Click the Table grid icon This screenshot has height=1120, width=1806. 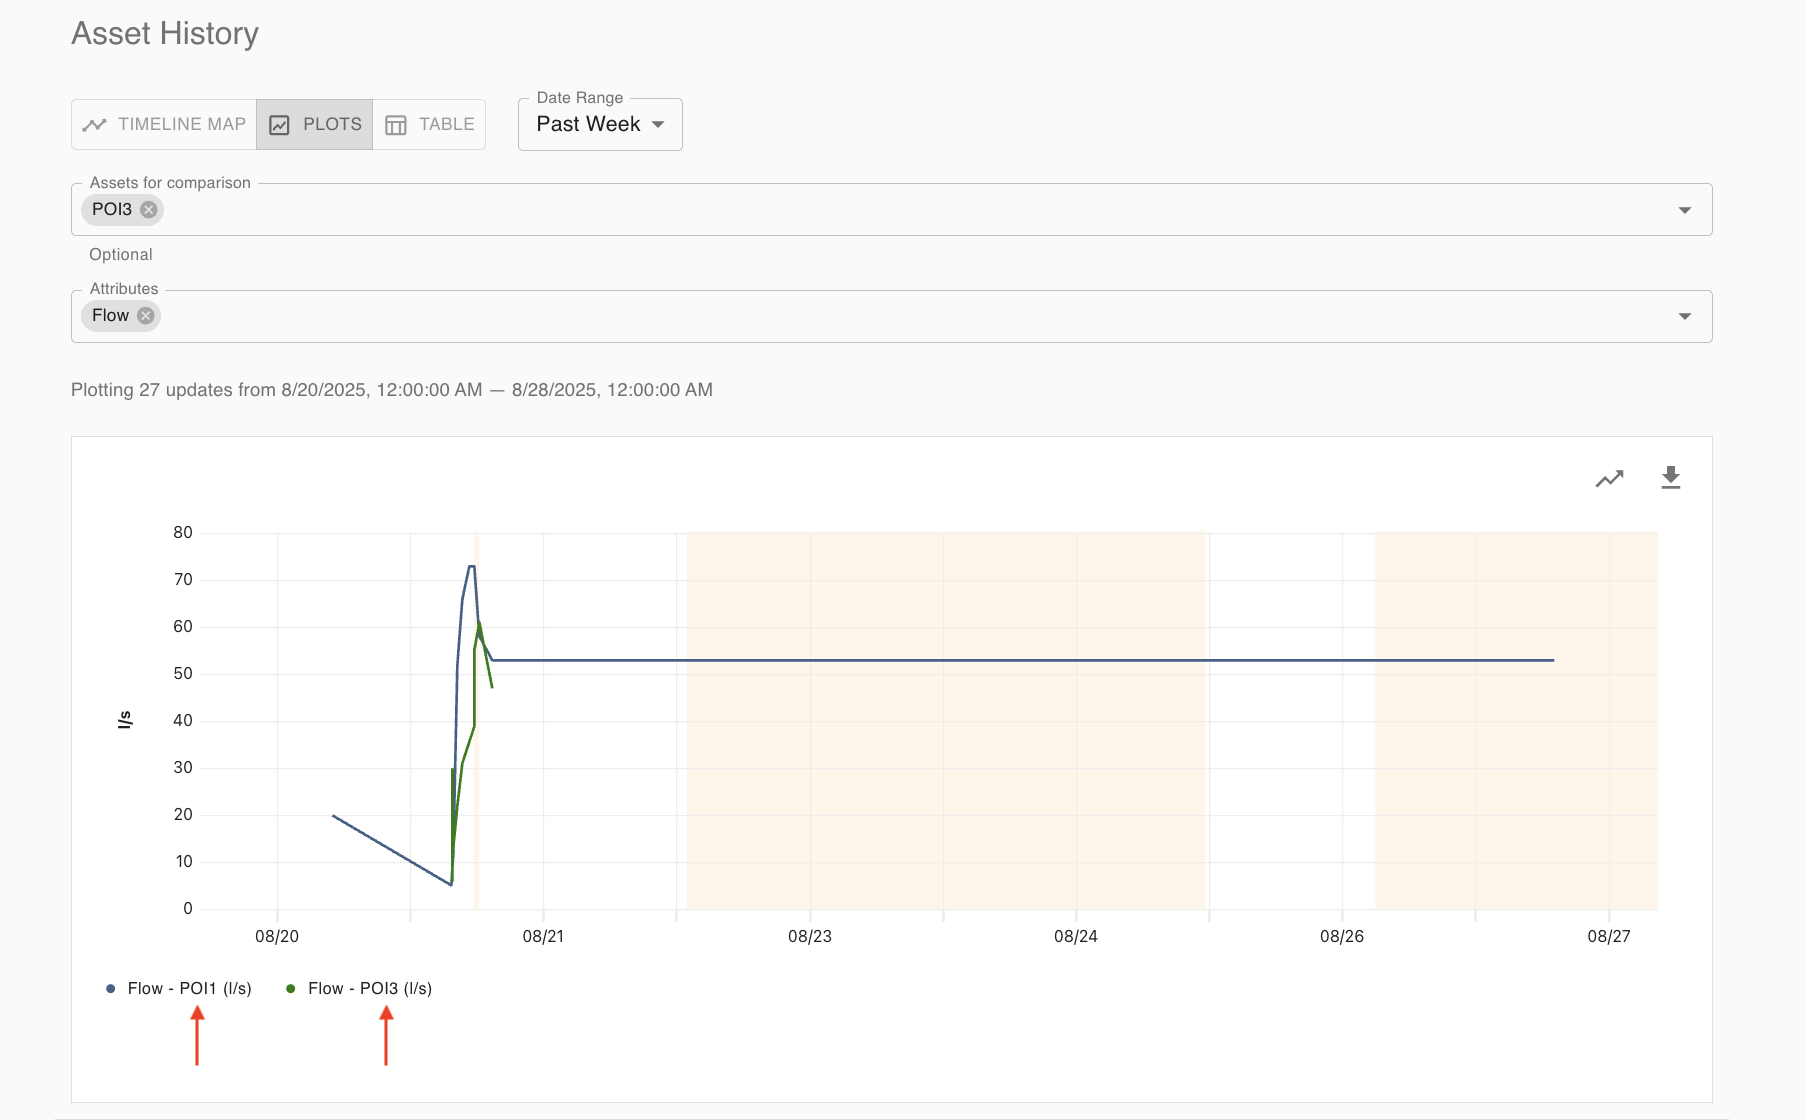click(396, 125)
